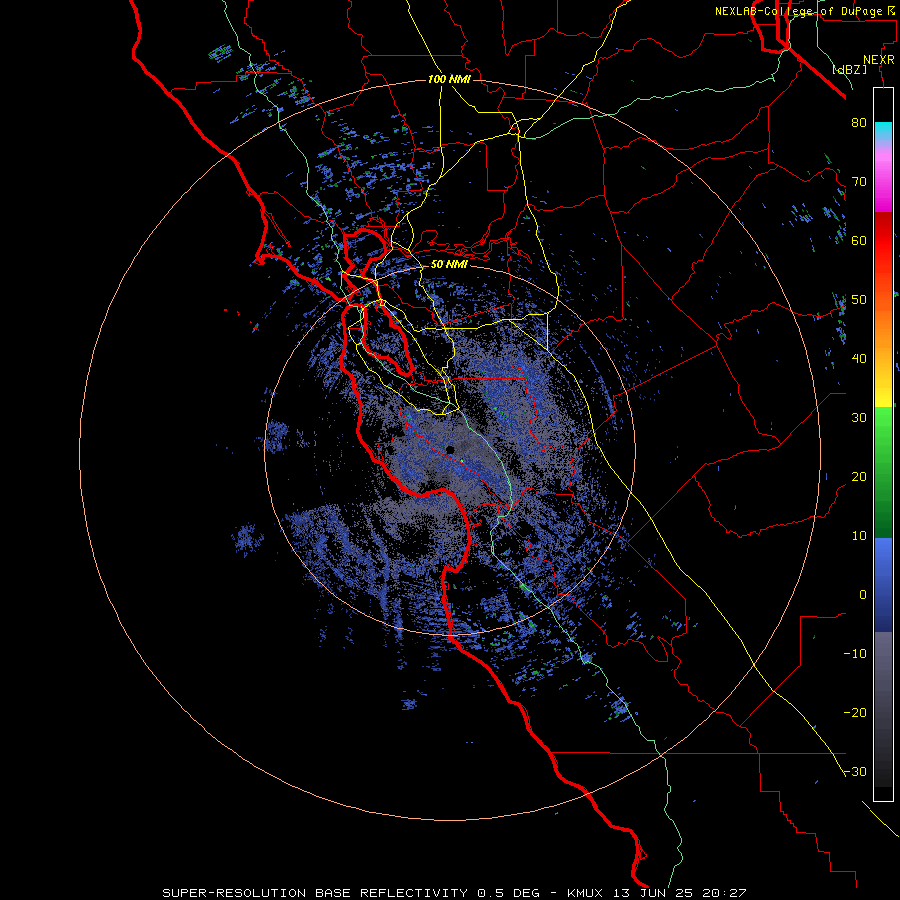Click the 0.5 DEG elevation text in caption

(x=508, y=893)
